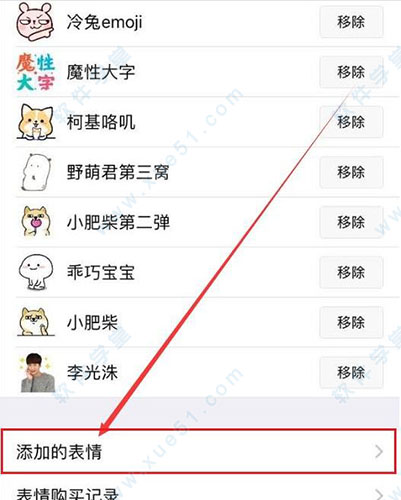Tap the 小肥柴第二弹 shiba icon
This screenshot has height=500, width=401.
tap(36, 222)
